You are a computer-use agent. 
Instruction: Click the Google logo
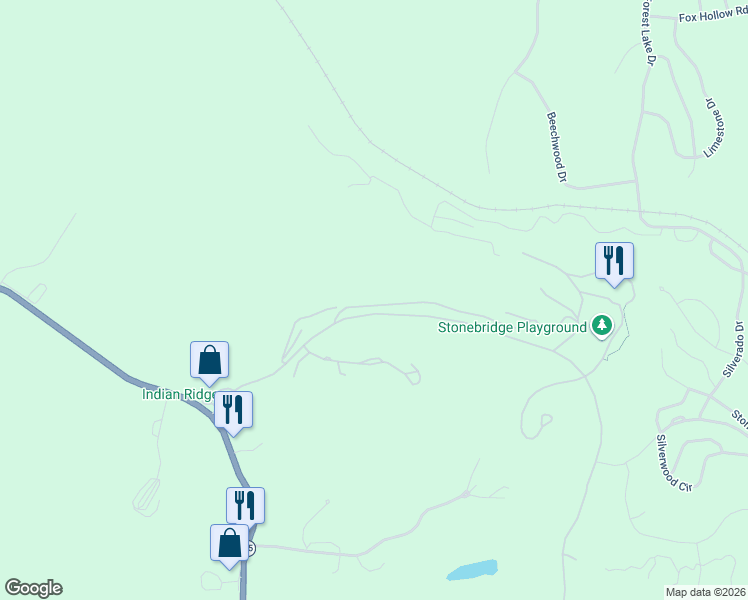[34, 588]
